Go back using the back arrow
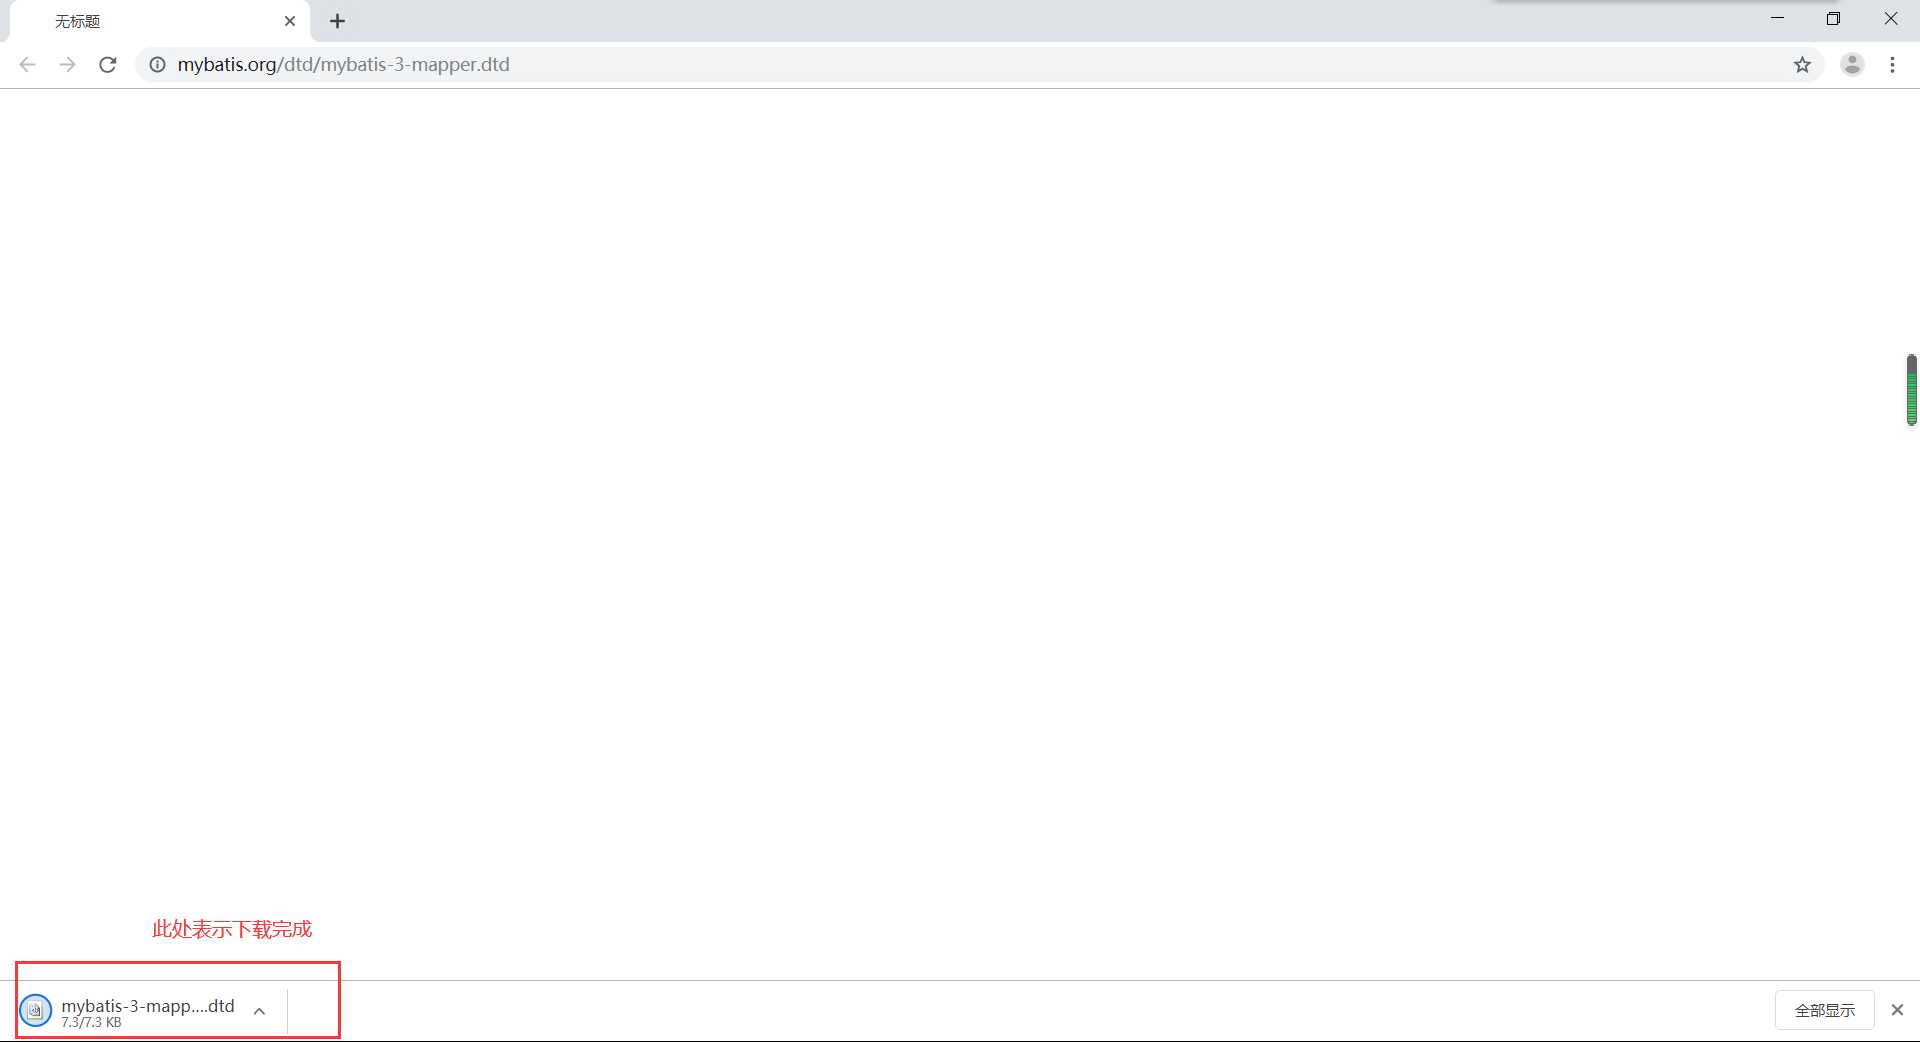The image size is (1920, 1042). click(27, 65)
